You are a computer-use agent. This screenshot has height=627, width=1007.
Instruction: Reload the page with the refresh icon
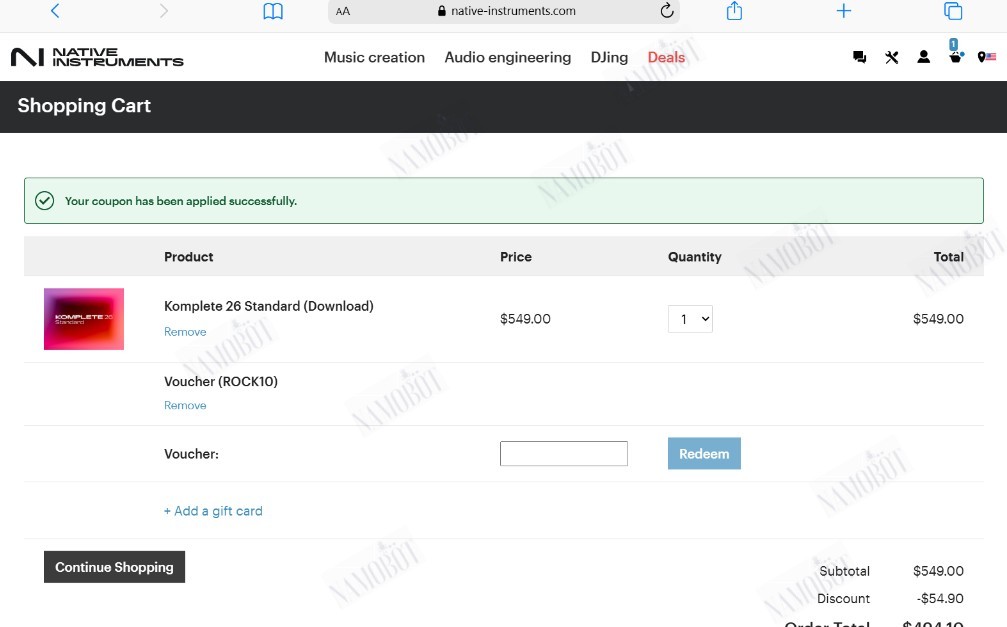[667, 10]
